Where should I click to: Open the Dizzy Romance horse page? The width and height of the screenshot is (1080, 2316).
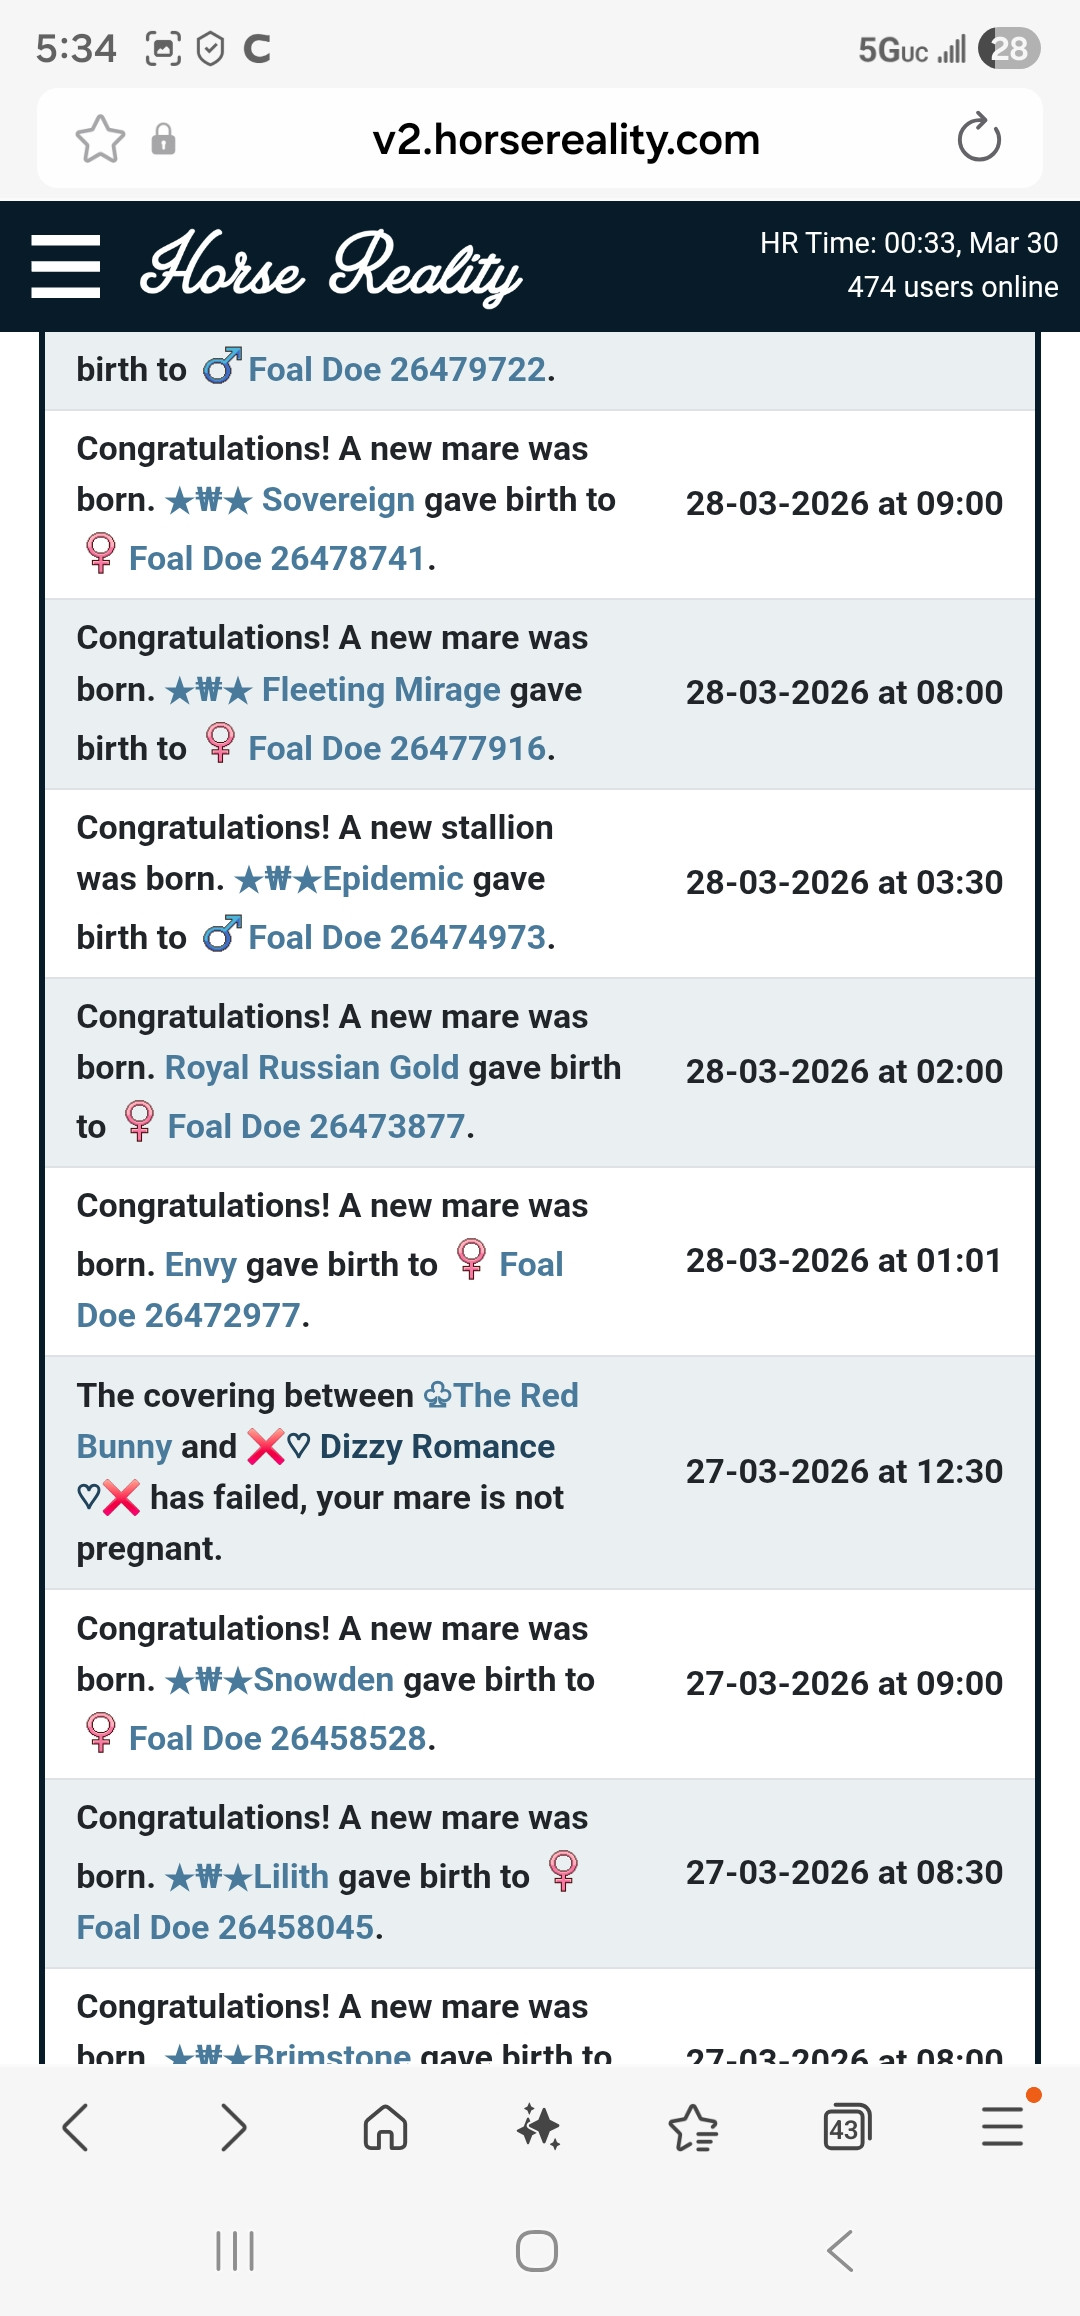point(436,1446)
